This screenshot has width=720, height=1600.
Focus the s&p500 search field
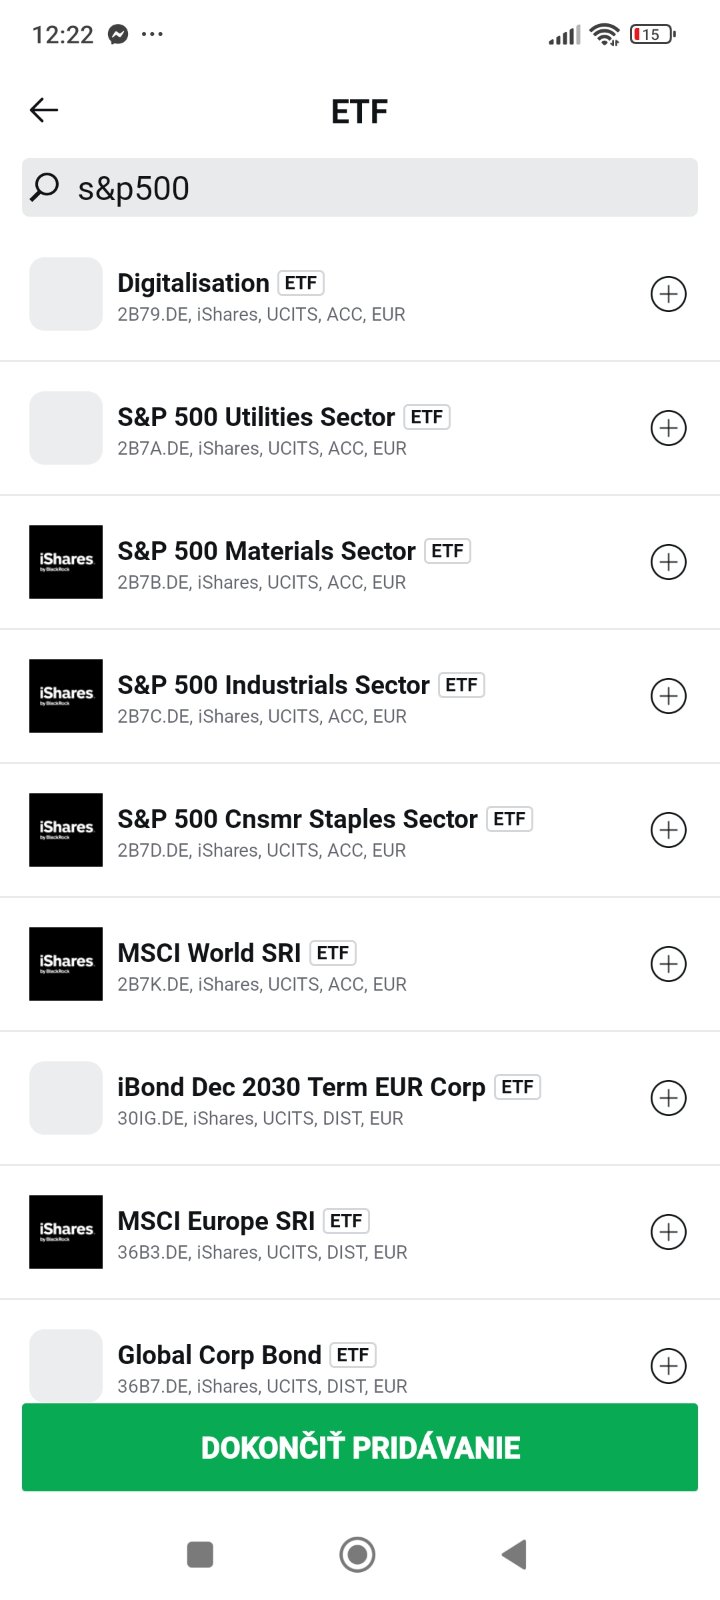click(x=380, y=188)
